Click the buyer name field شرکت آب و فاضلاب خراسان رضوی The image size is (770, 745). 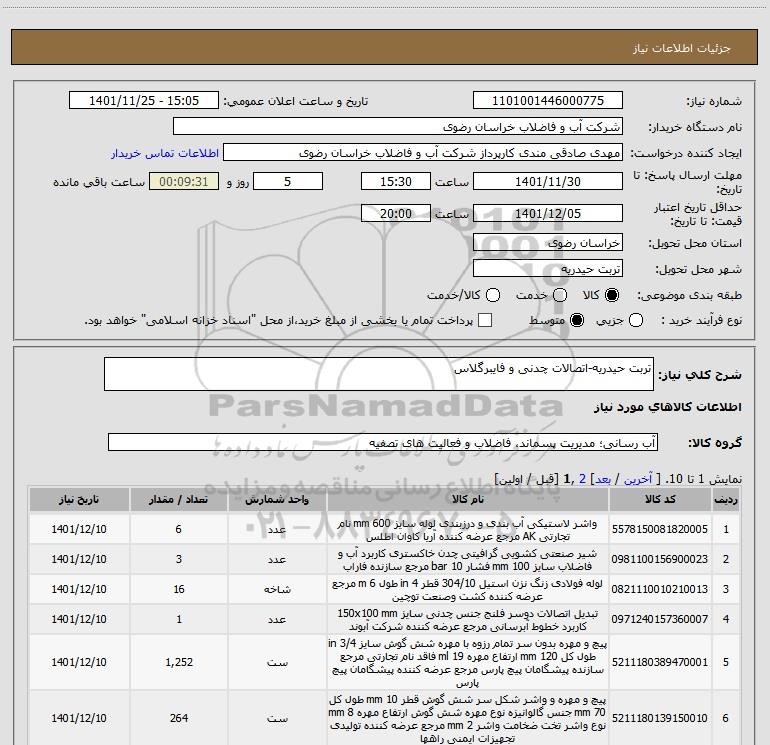(x=398, y=127)
